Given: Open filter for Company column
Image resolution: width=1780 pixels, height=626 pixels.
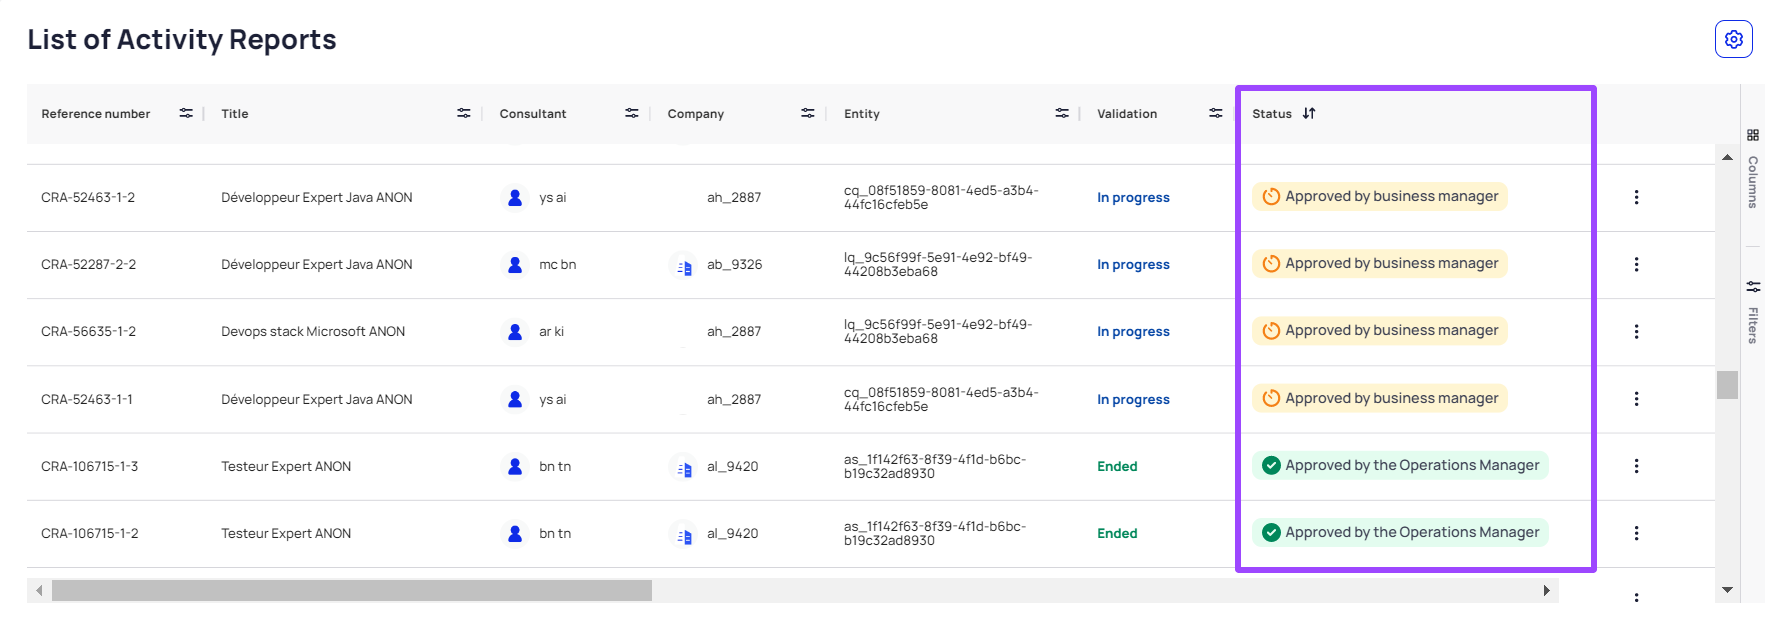Looking at the screenshot, I should (808, 113).
